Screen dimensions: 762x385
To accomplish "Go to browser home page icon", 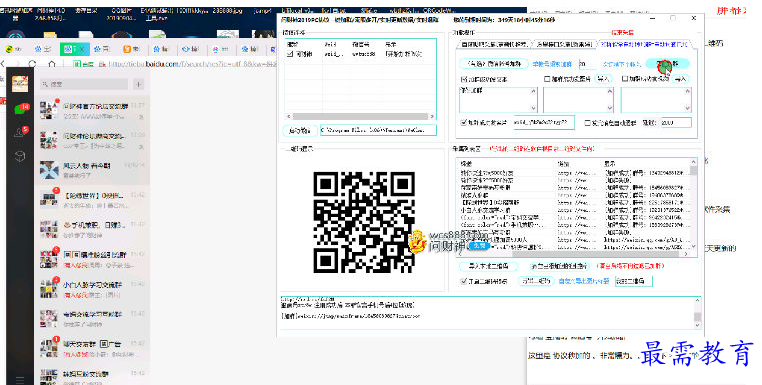I will [x=52, y=64].
